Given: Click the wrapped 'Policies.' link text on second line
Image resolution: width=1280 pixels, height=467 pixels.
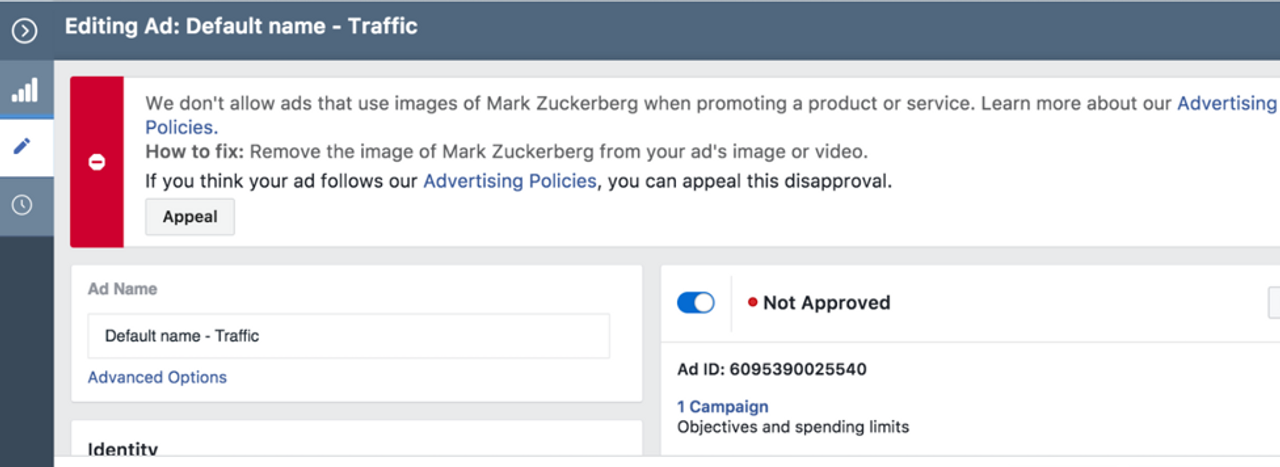Looking at the screenshot, I should point(181,128).
